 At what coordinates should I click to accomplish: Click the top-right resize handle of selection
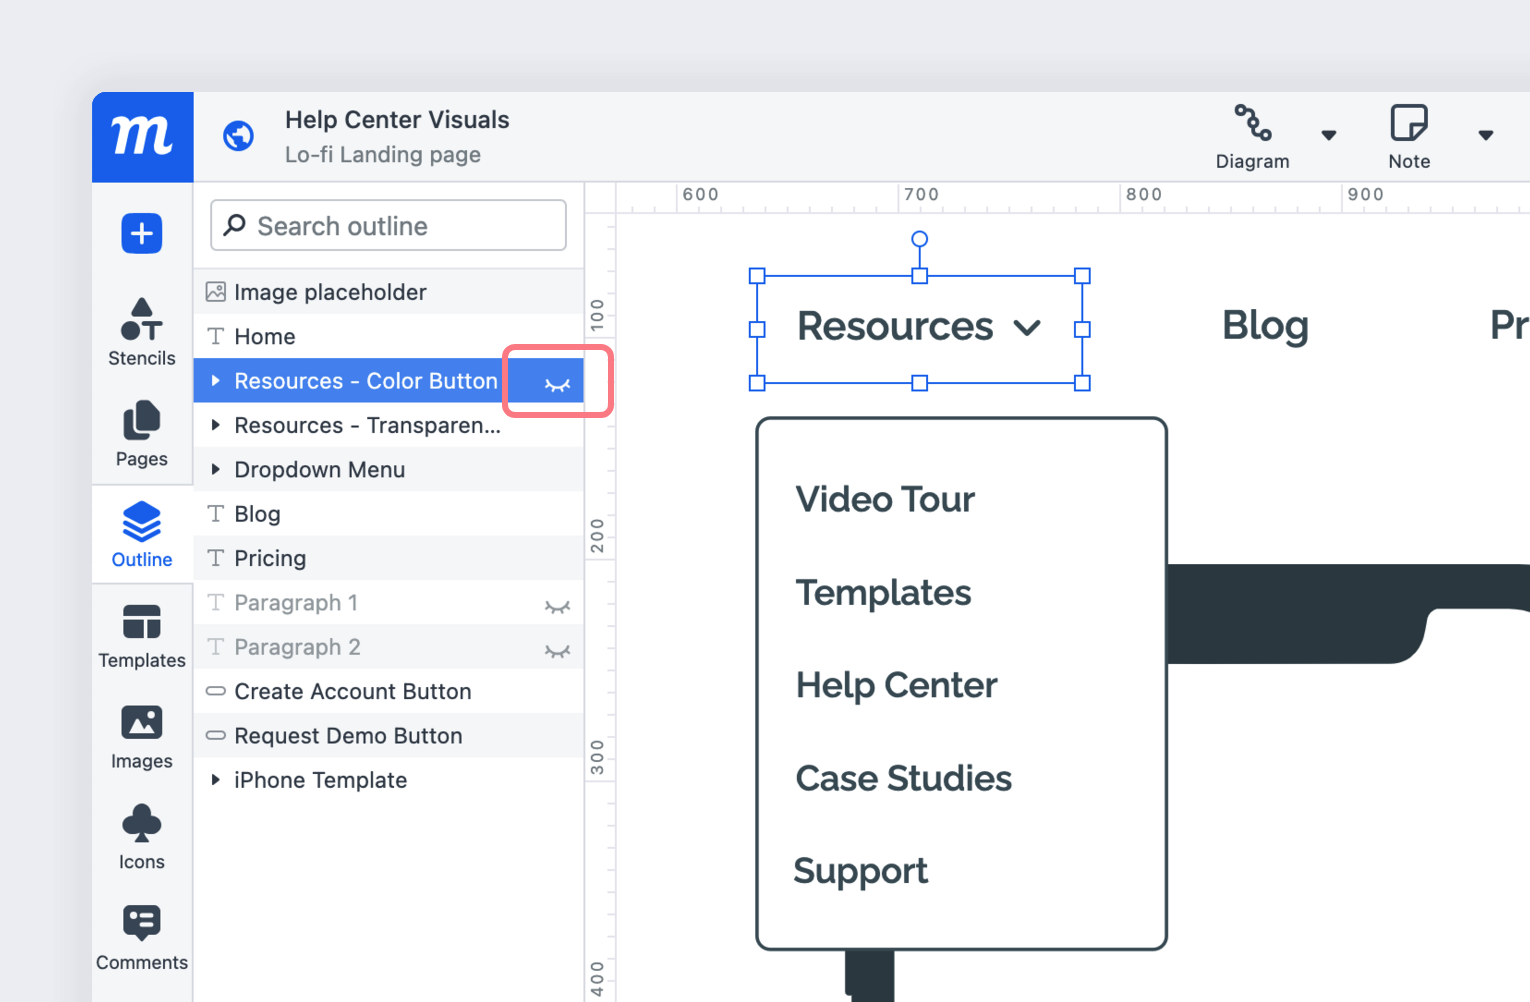click(1082, 276)
